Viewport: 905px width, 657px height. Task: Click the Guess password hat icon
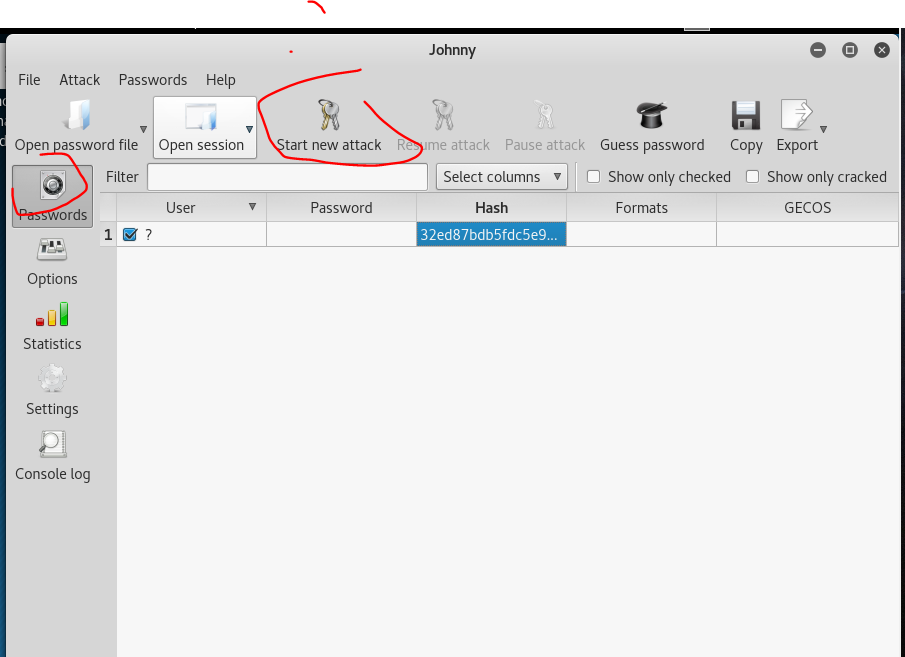coord(652,116)
